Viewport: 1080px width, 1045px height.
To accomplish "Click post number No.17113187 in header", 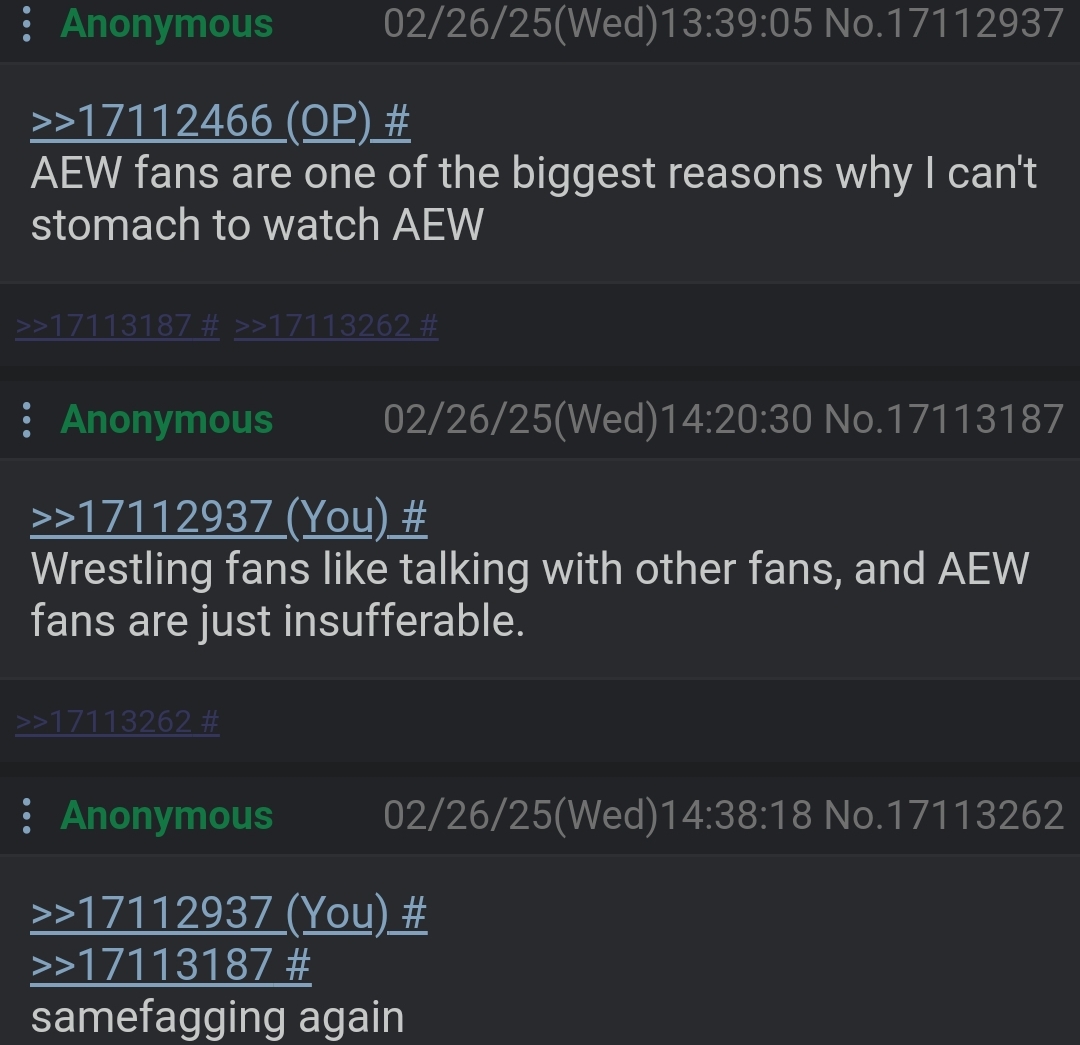I will tap(944, 420).
